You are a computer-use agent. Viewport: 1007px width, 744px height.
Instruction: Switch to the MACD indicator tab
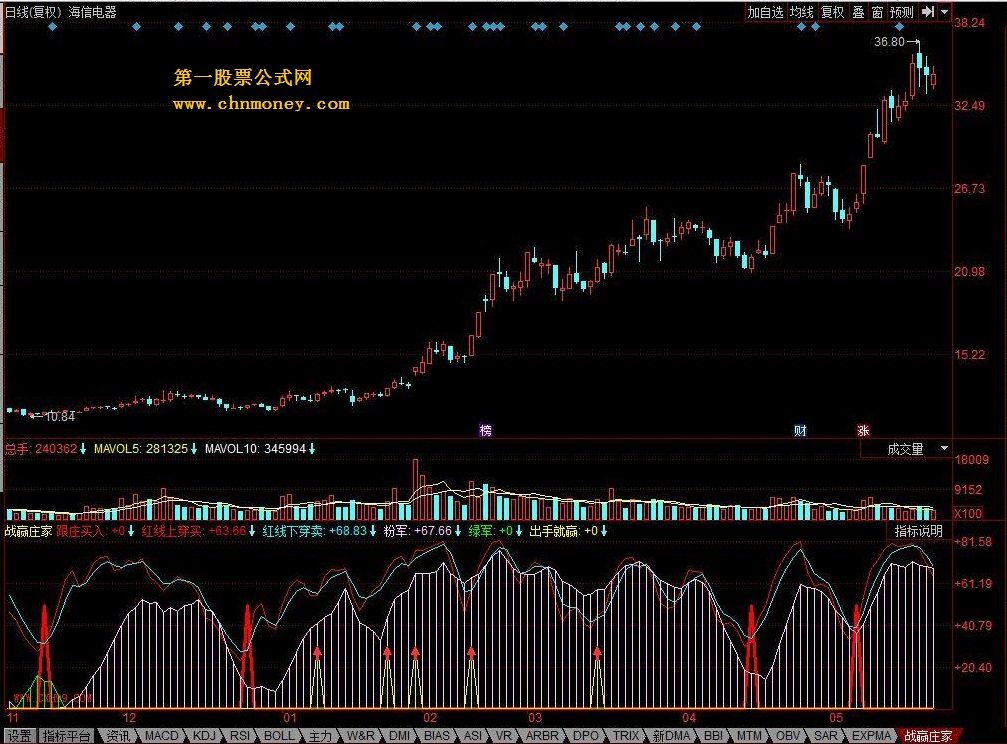click(x=161, y=736)
